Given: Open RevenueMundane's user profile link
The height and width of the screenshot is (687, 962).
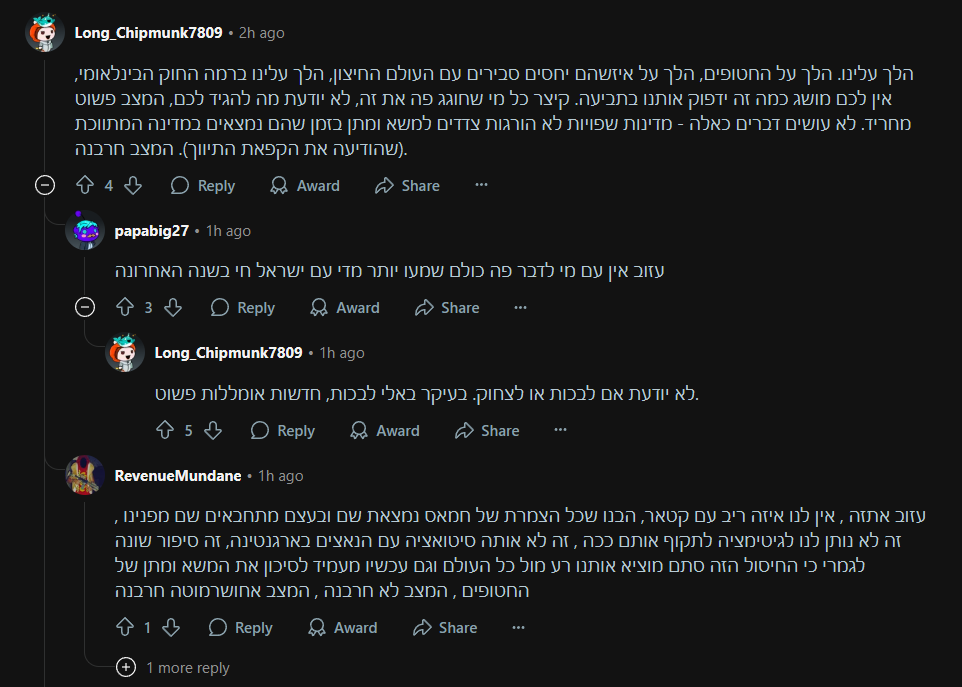Looking at the screenshot, I should point(180,476).
